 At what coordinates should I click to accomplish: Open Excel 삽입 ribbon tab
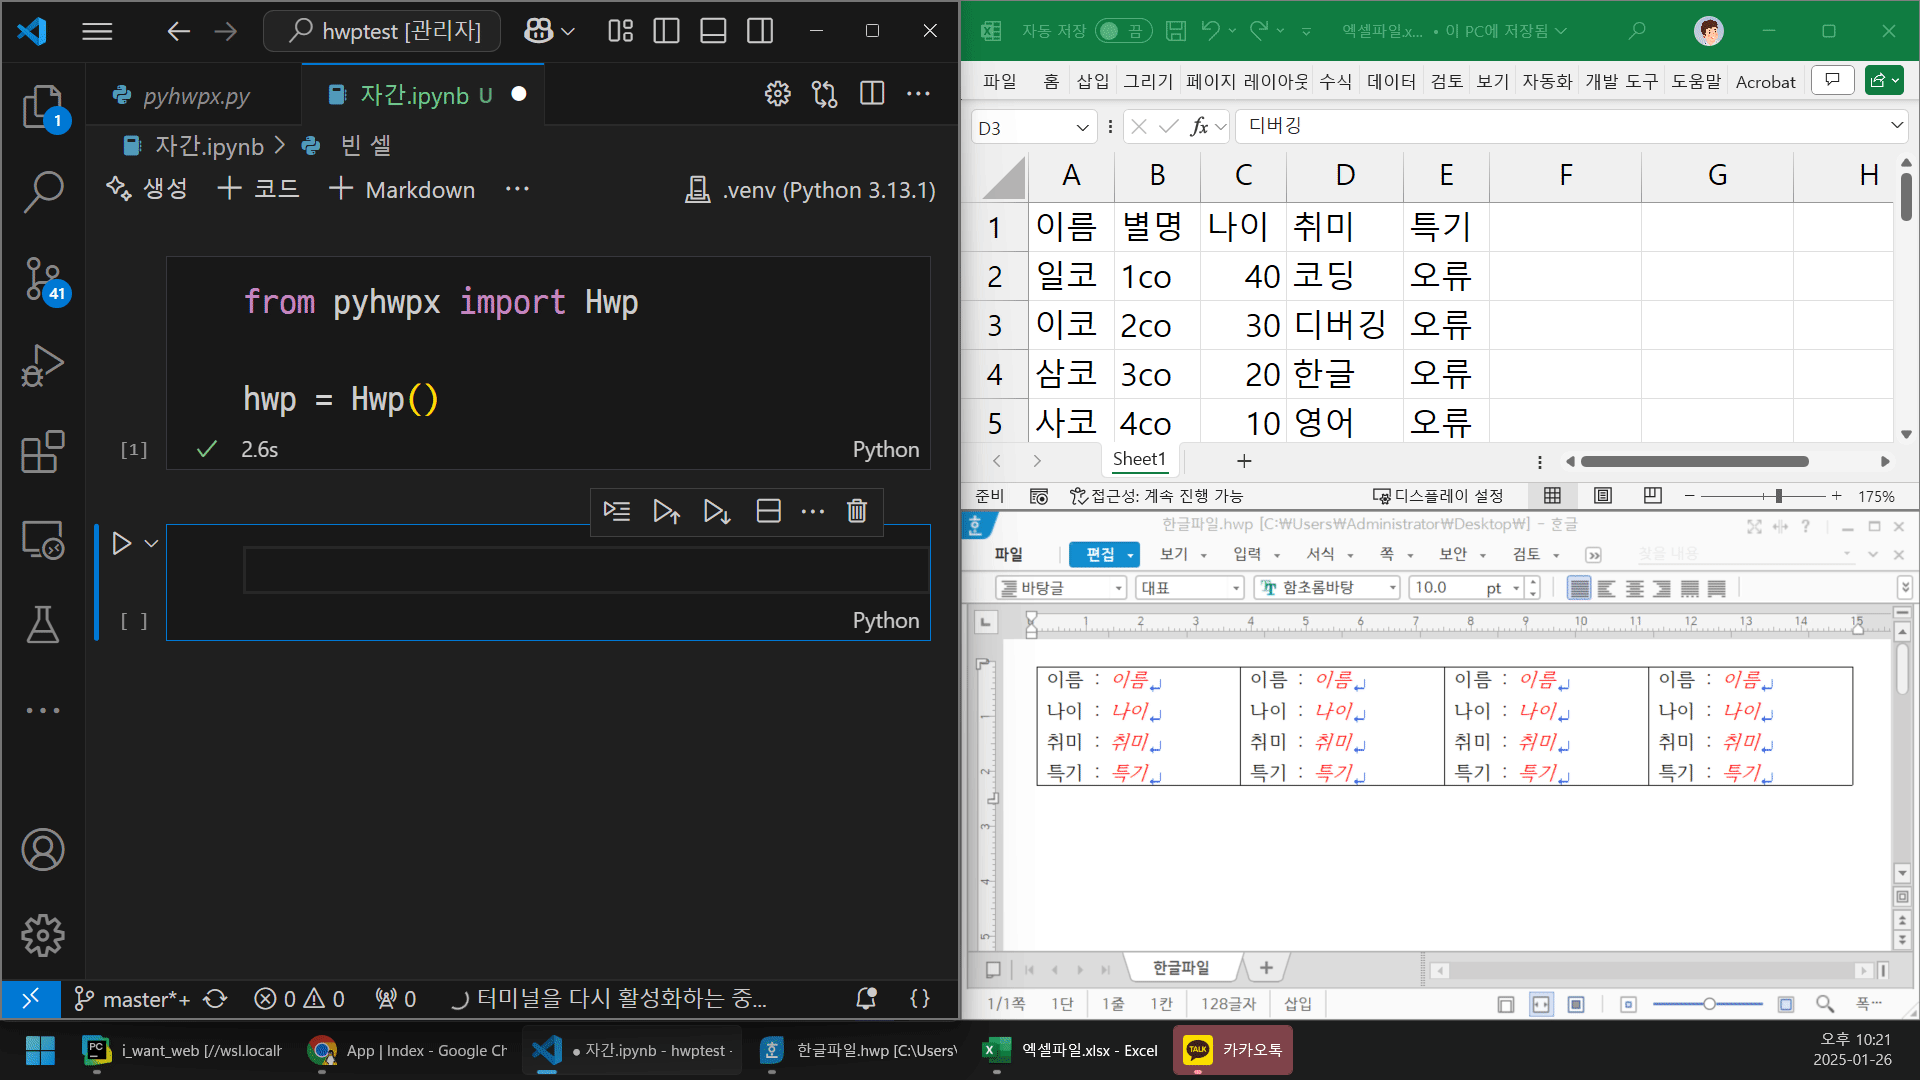[x=1092, y=82]
